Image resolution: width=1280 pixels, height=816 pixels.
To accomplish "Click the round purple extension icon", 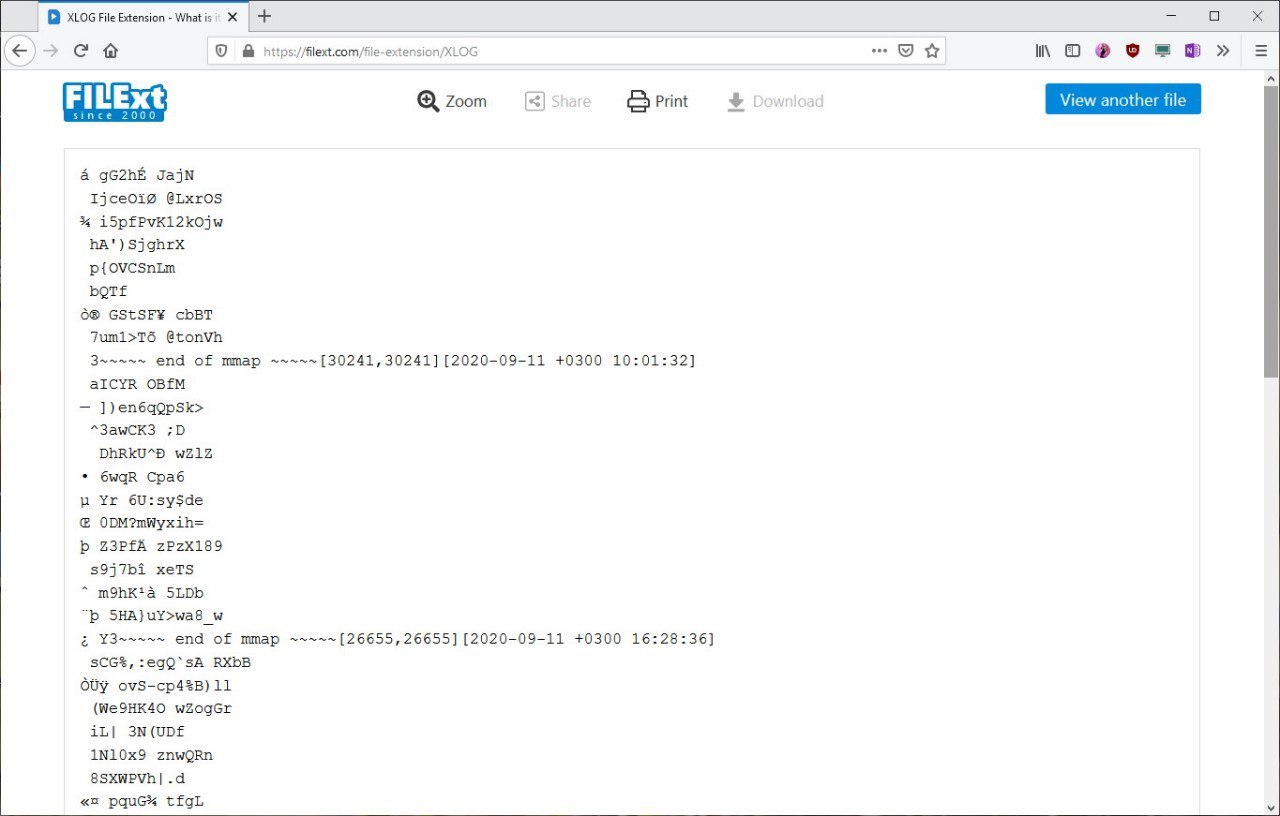I will 1103,51.
